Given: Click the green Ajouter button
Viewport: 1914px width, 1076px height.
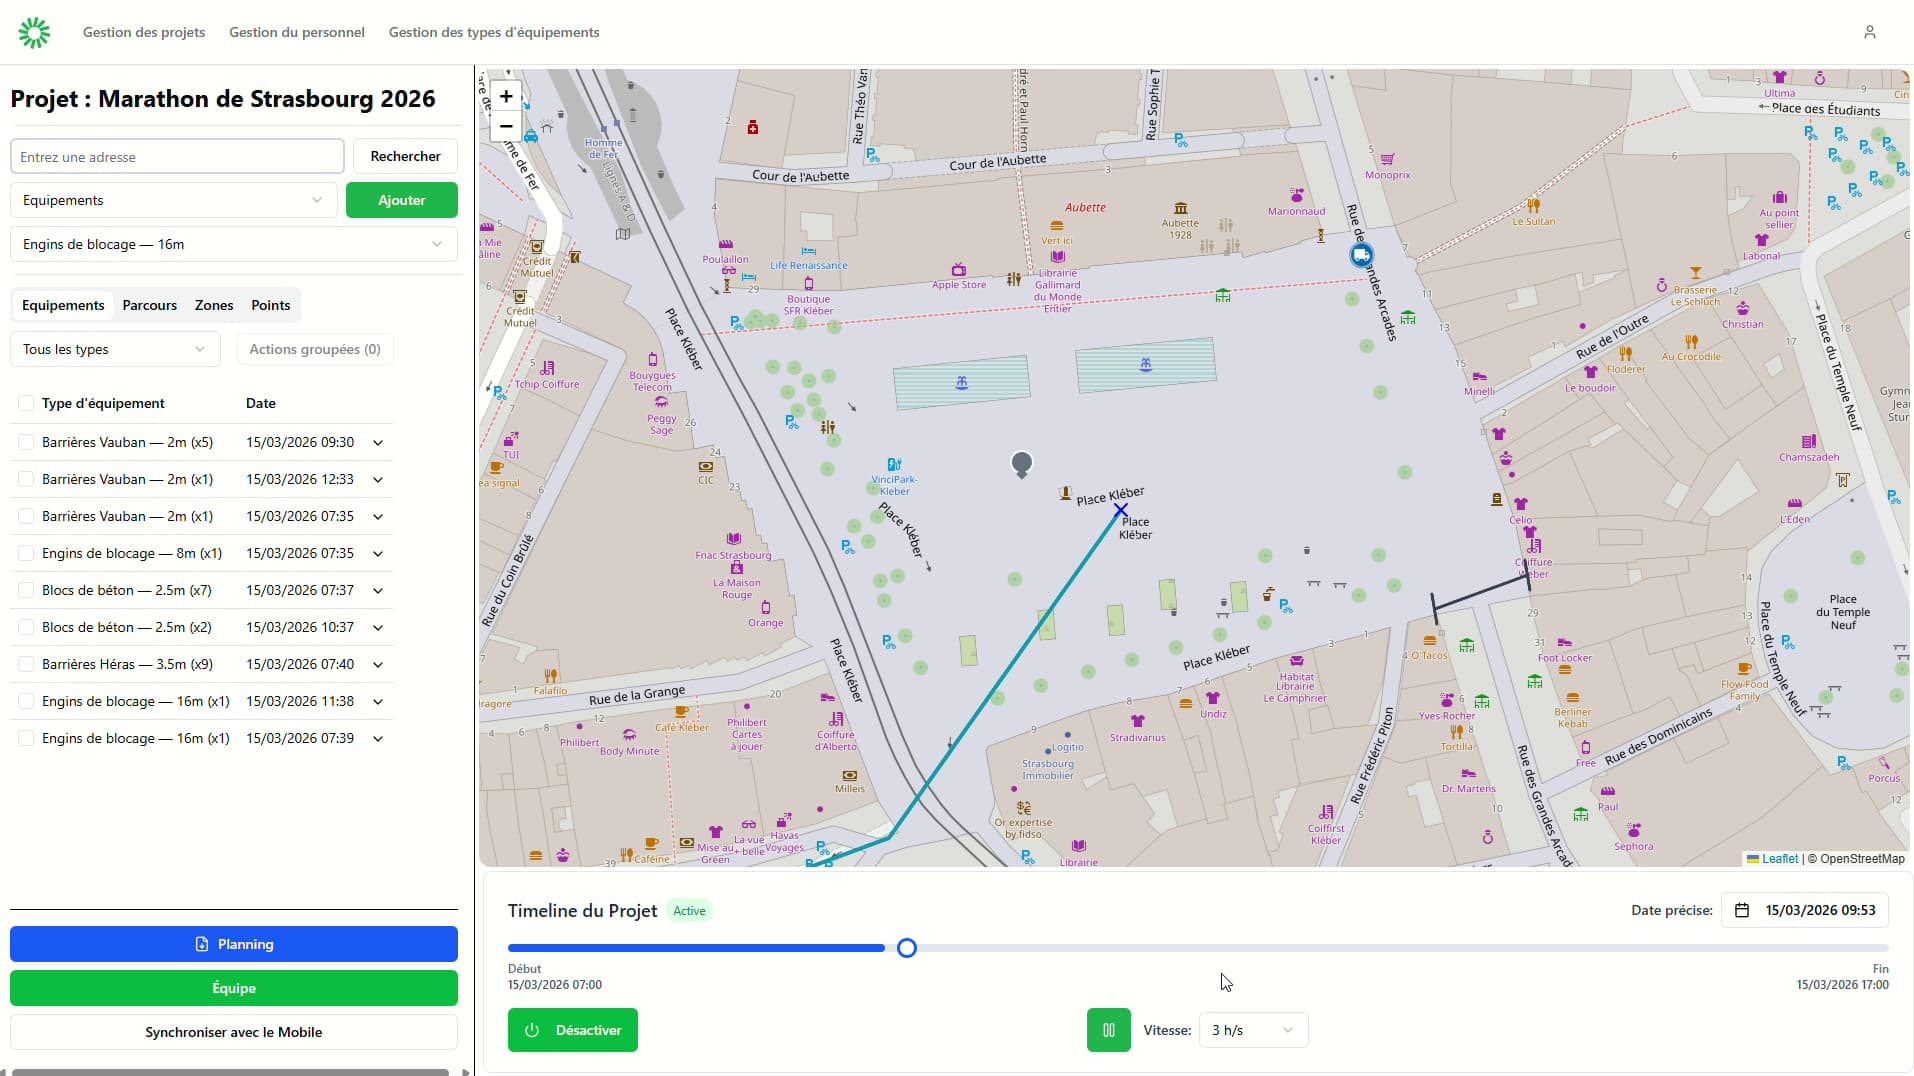Looking at the screenshot, I should [401, 200].
